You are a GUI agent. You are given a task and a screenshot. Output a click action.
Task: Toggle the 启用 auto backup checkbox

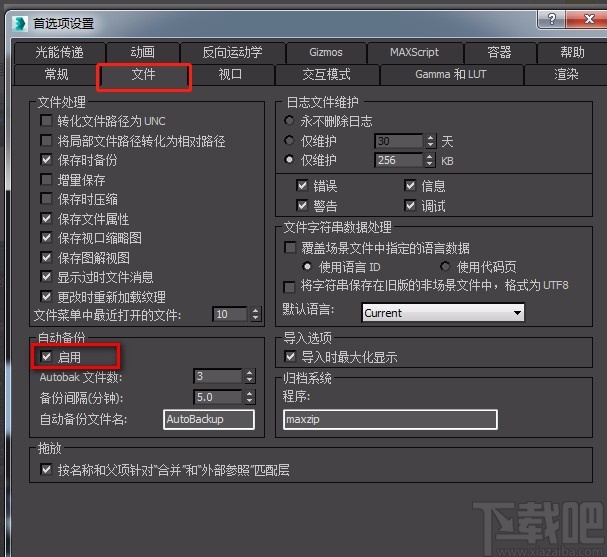pos(46,356)
